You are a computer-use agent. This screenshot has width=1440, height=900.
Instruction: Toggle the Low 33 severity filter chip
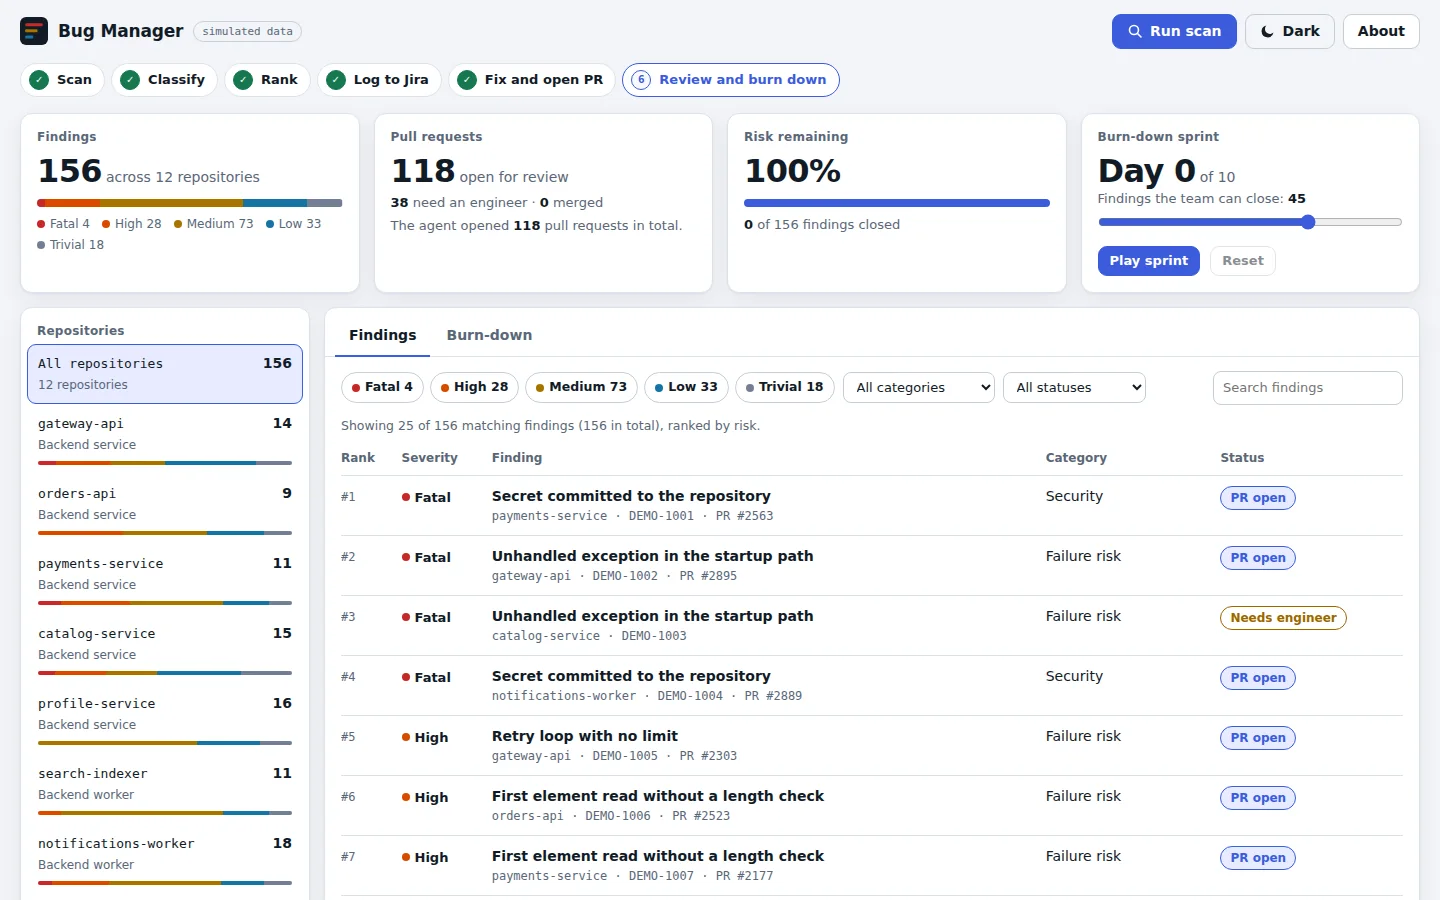686,387
